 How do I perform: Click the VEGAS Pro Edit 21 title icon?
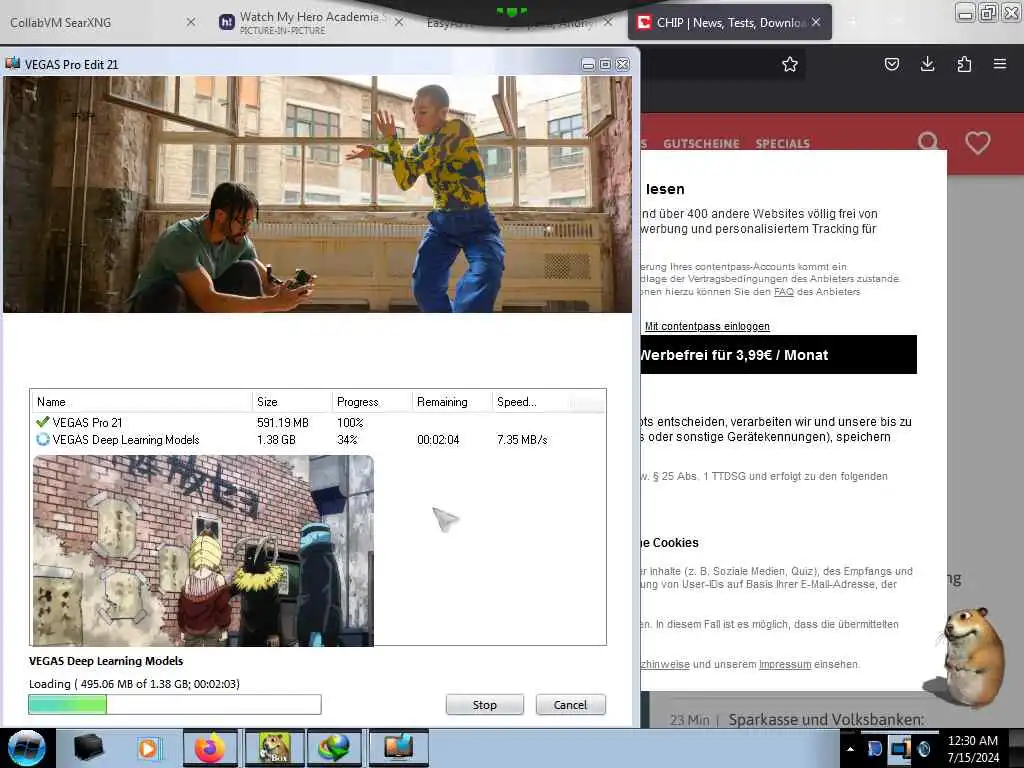coord(12,64)
